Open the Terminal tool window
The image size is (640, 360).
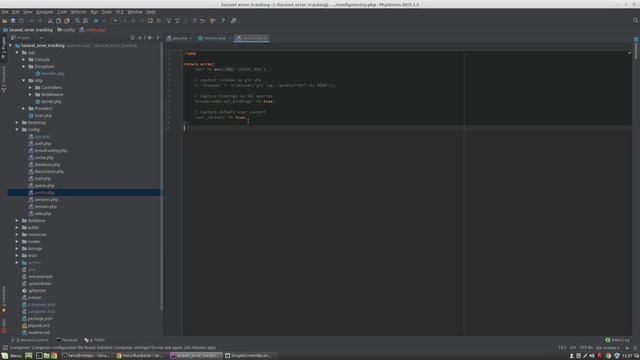click(x=67, y=340)
